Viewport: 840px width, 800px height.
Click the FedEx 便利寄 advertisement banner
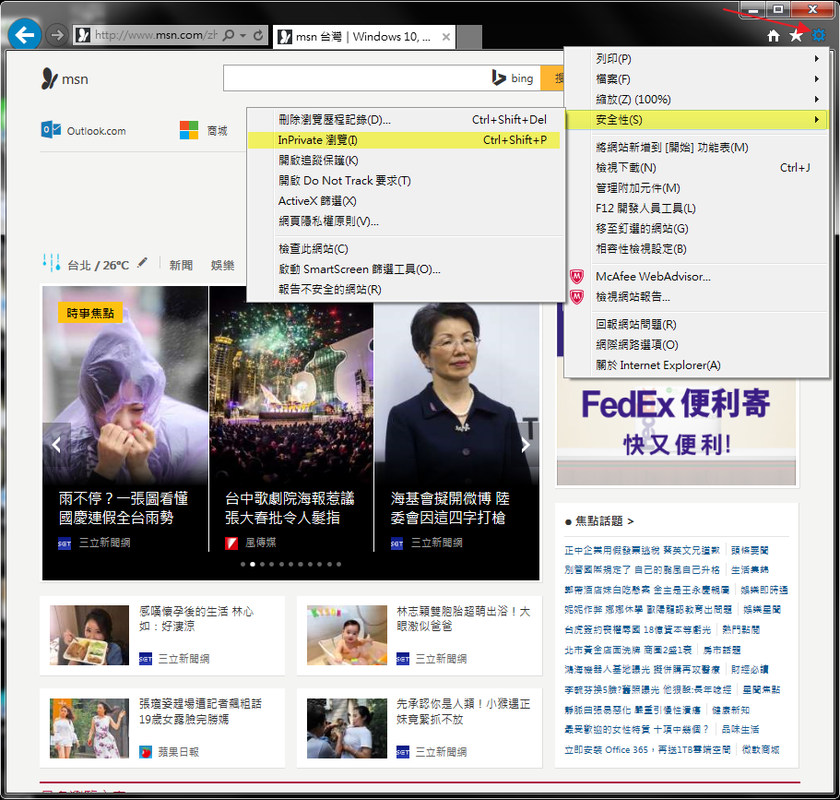676,423
